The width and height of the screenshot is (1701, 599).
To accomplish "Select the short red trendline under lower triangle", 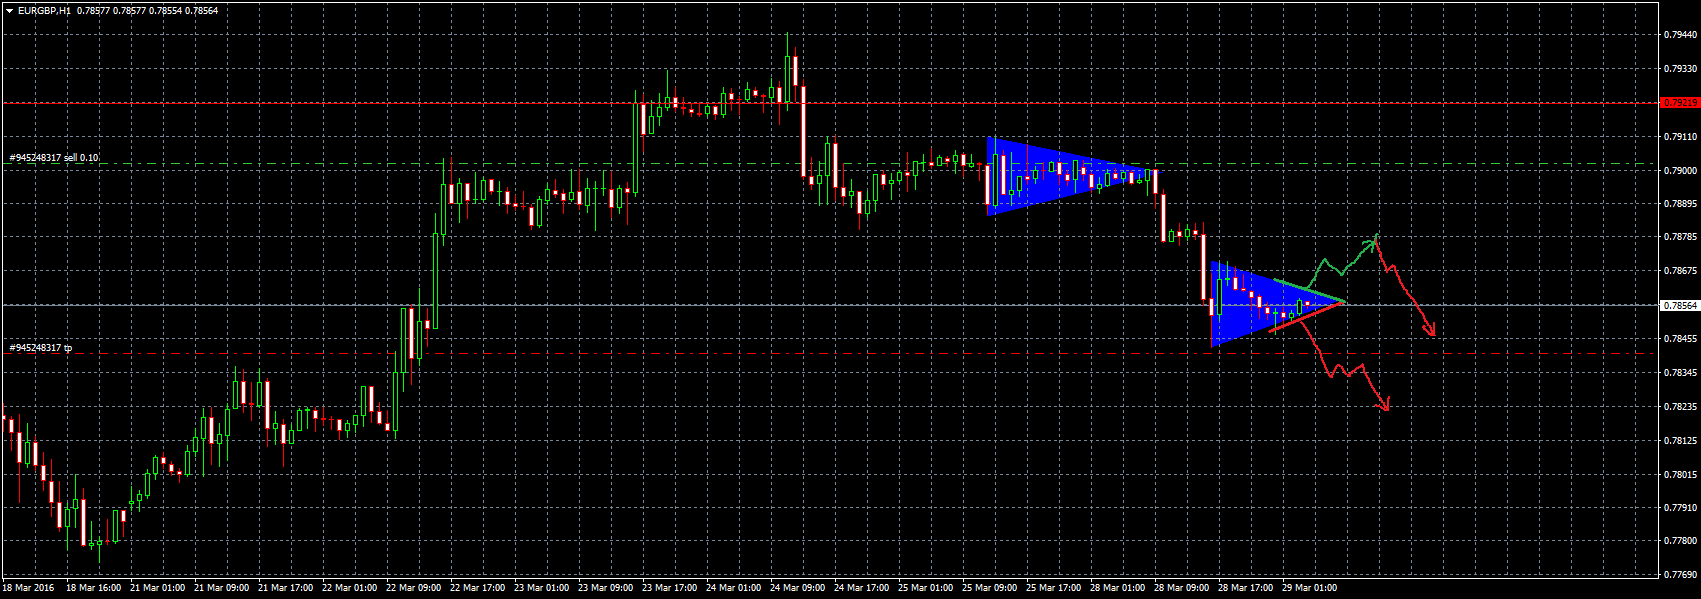I will coord(1305,317).
